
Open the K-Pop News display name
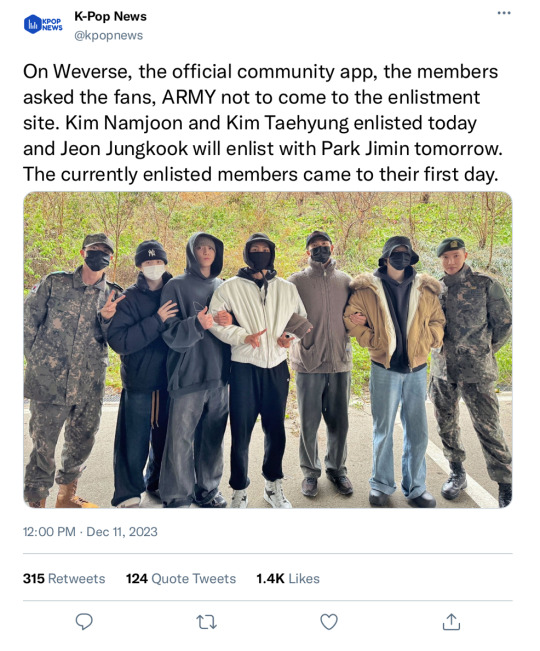(110, 16)
